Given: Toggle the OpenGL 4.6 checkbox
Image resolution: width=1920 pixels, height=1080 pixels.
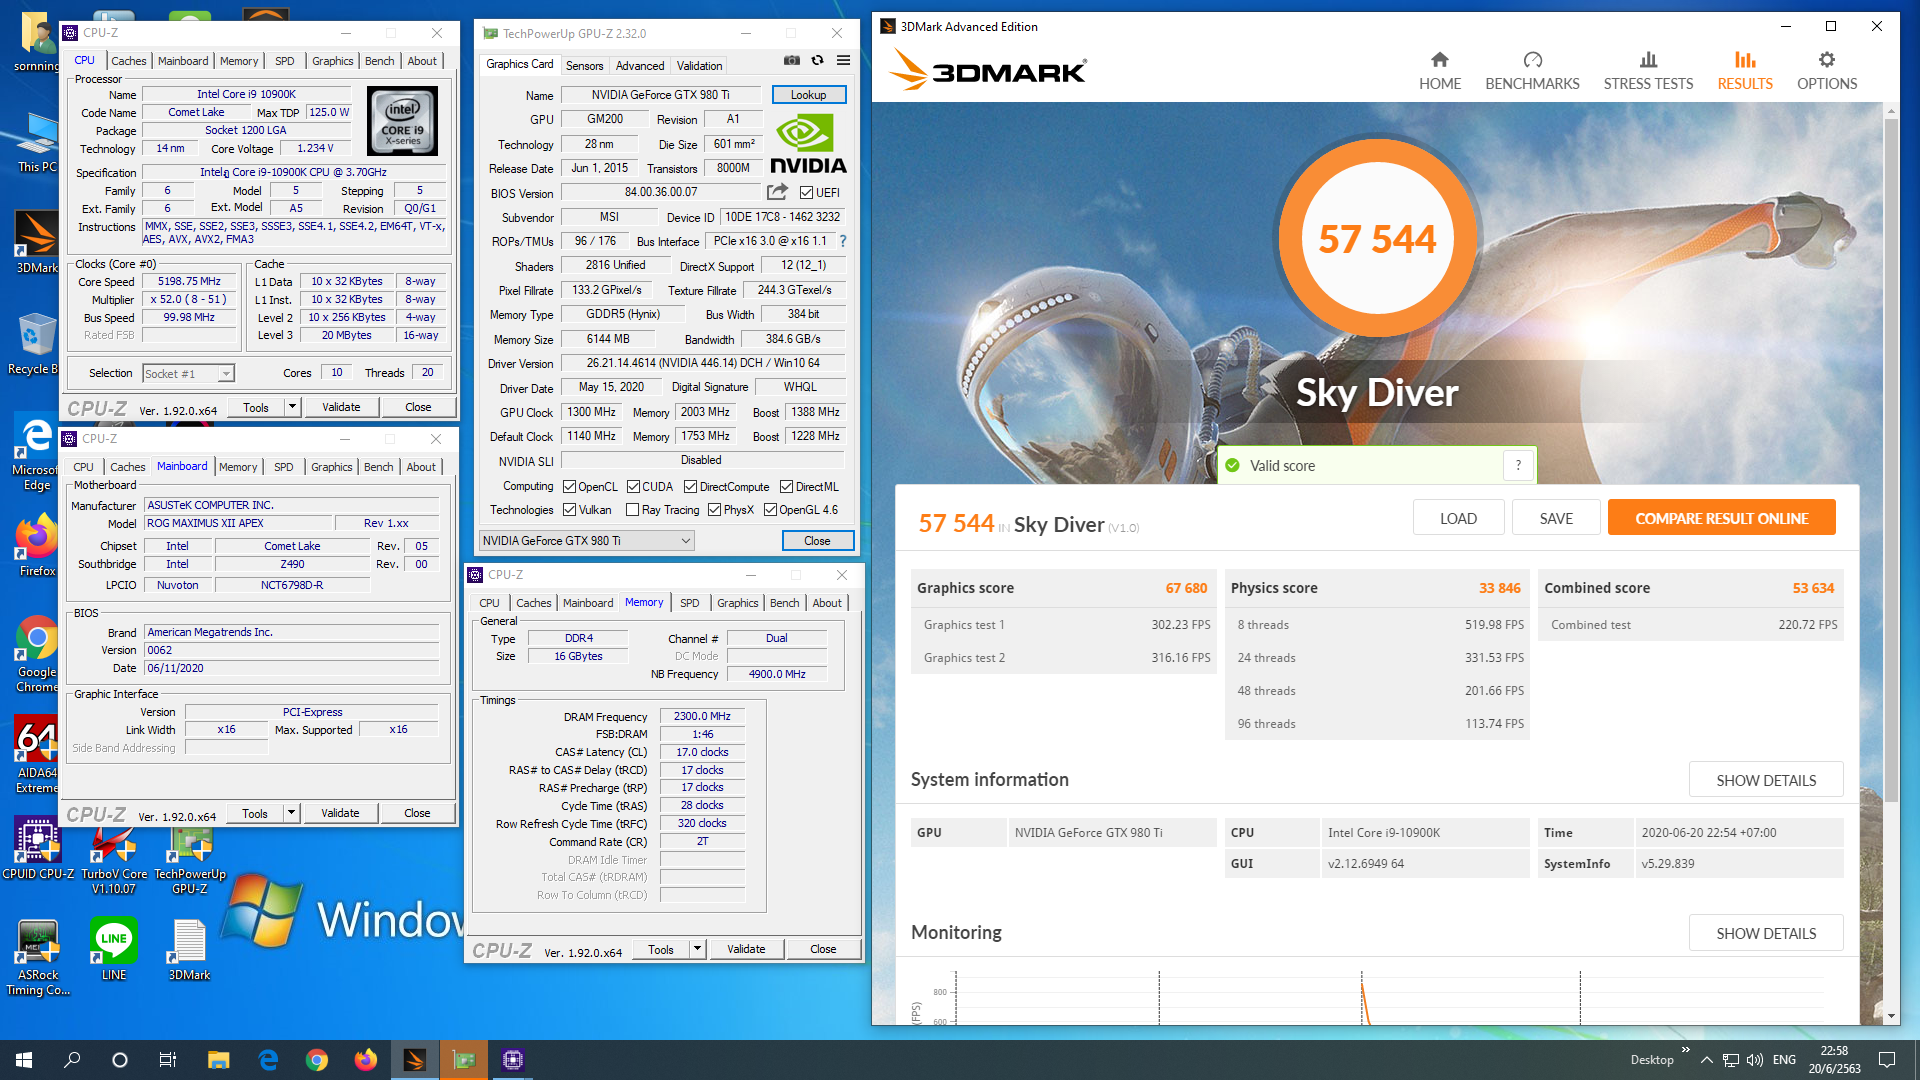Looking at the screenshot, I should (770, 510).
